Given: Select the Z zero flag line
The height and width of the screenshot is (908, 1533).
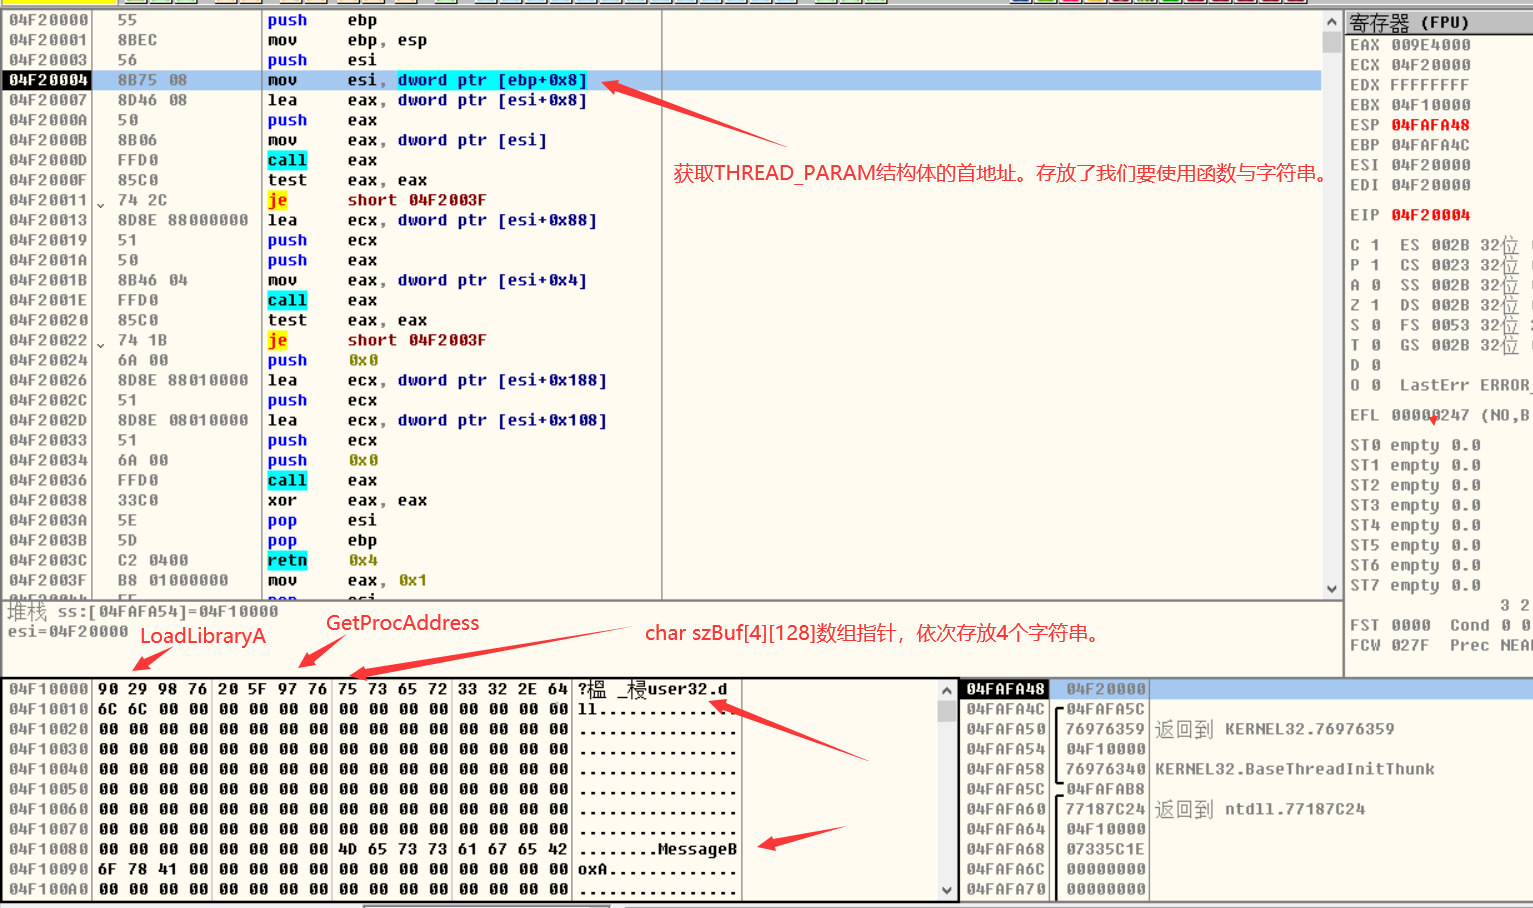Looking at the screenshot, I should tap(1365, 305).
